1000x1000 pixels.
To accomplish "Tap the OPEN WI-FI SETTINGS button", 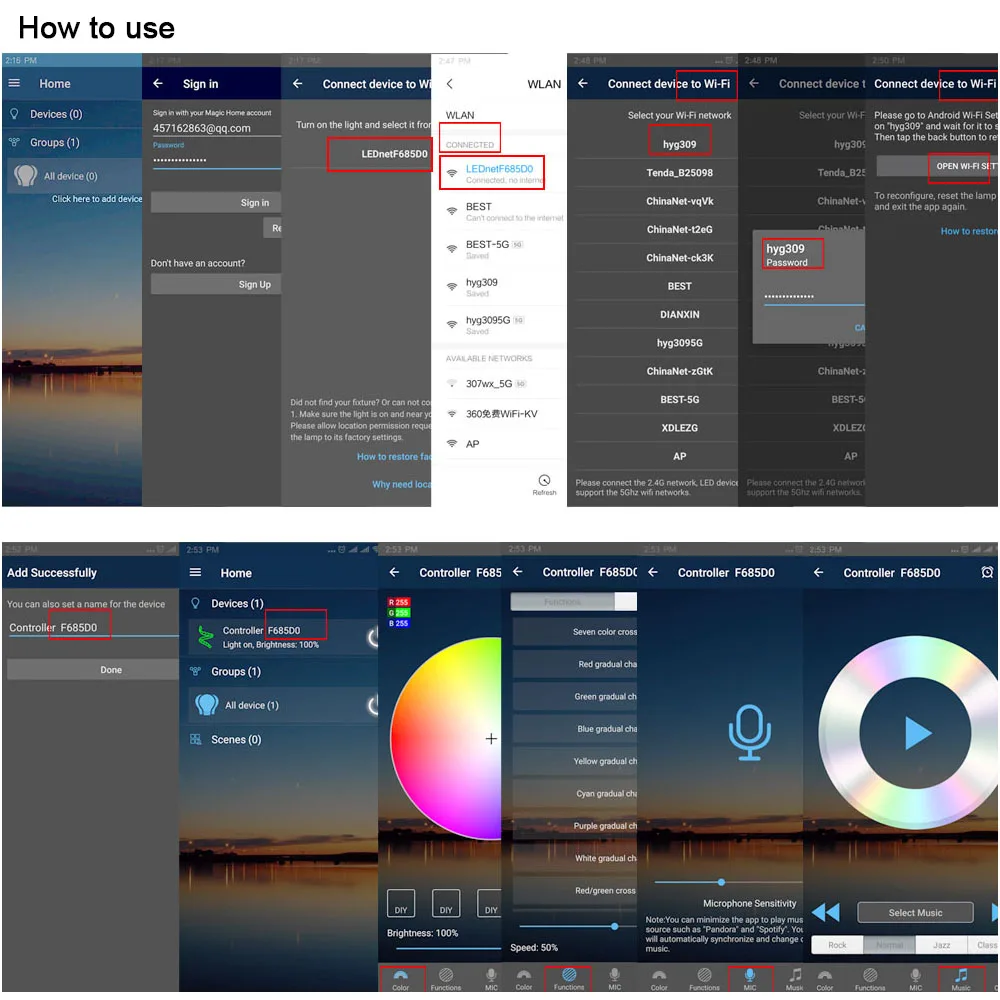I will (x=937, y=166).
